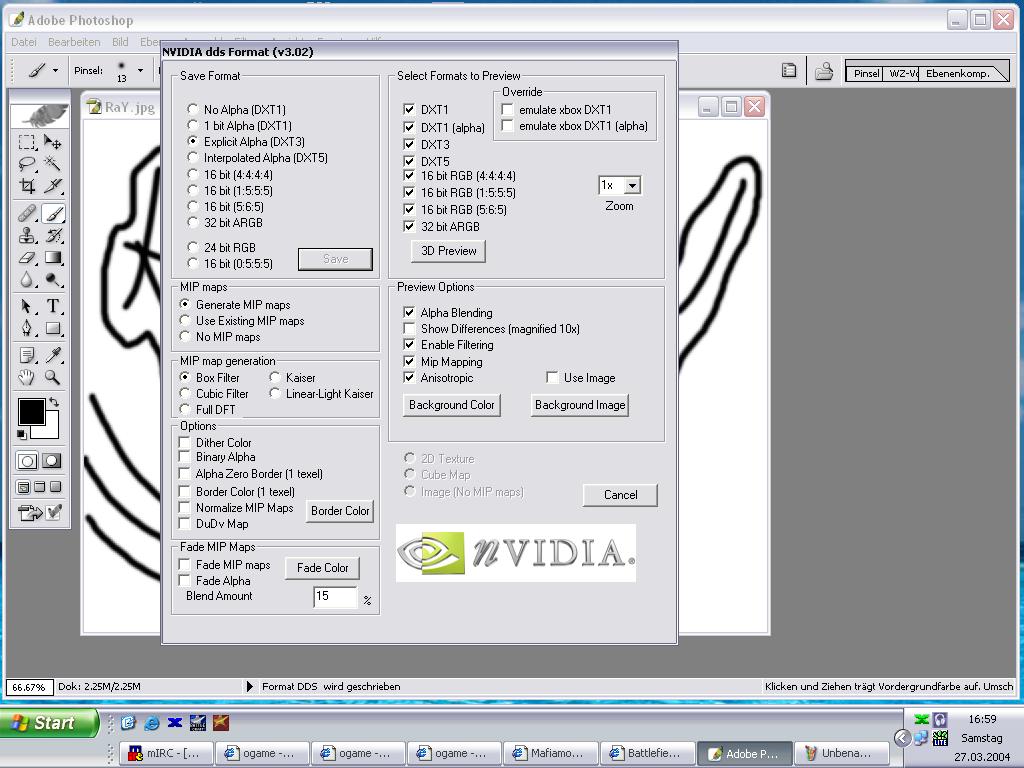Open the Windows Start button

[49, 723]
